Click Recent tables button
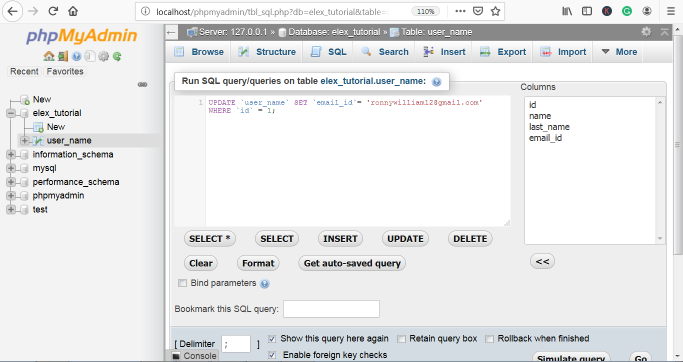The image size is (683, 362). (x=24, y=71)
